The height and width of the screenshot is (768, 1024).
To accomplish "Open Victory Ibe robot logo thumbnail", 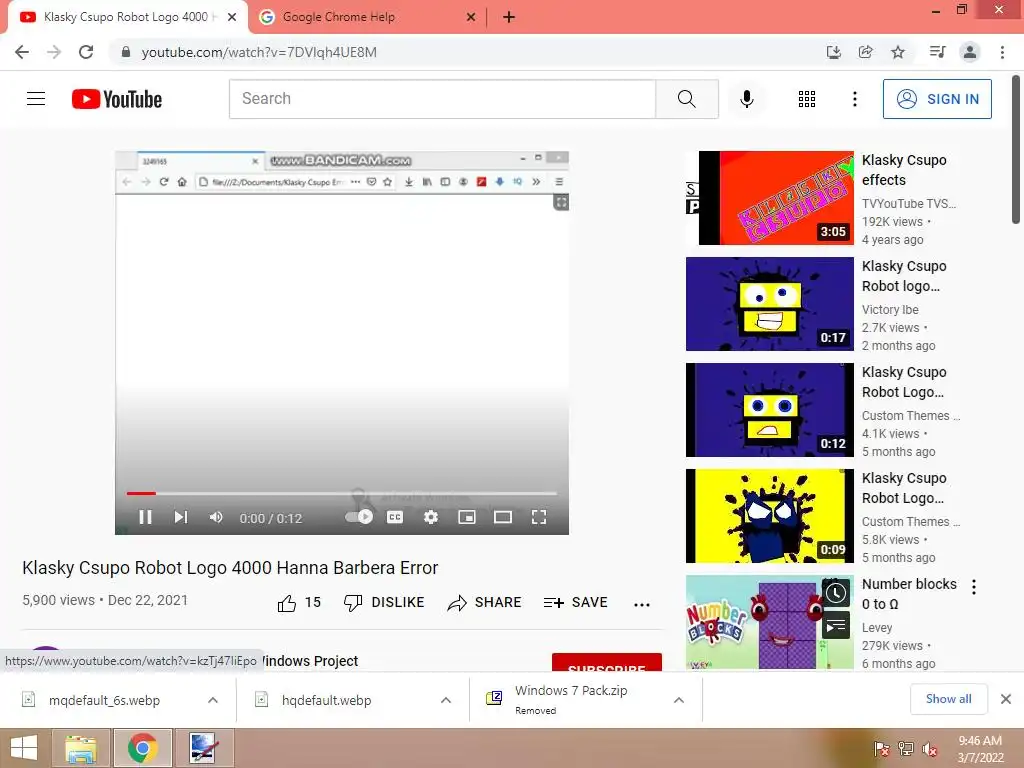I will pyautogui.click(x=769, y=304).
